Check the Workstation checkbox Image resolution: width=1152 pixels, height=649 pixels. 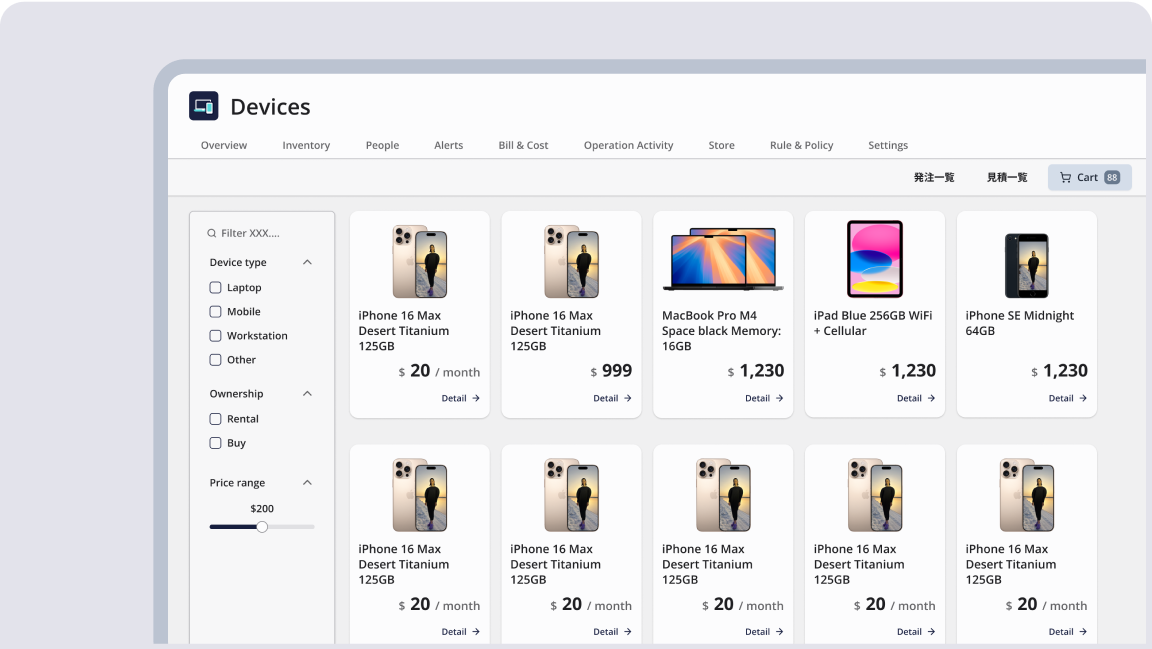click(215, 335)
